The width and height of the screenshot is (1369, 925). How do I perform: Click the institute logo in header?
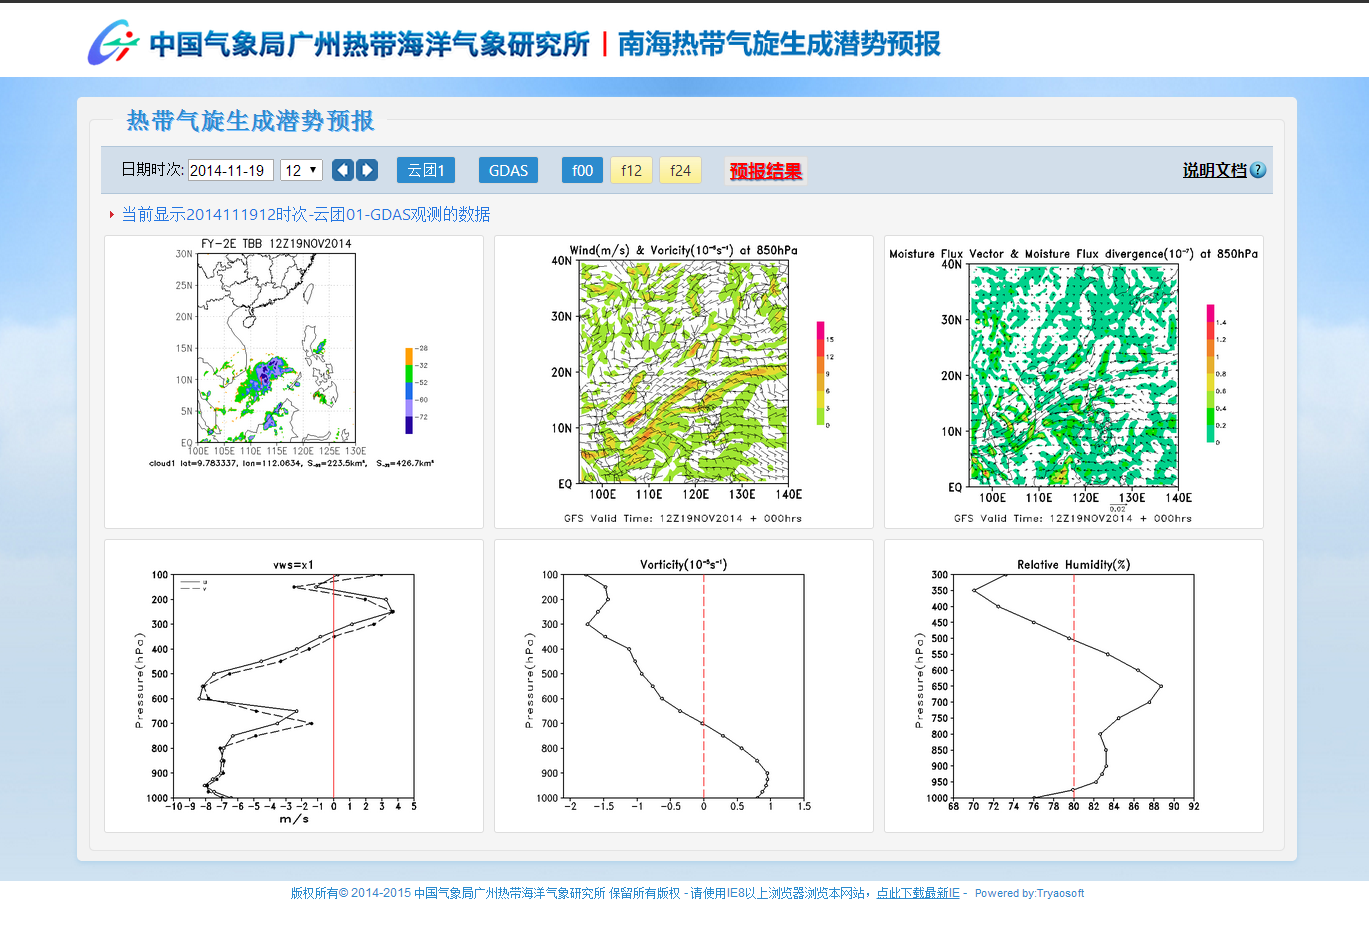coord(112,43)
